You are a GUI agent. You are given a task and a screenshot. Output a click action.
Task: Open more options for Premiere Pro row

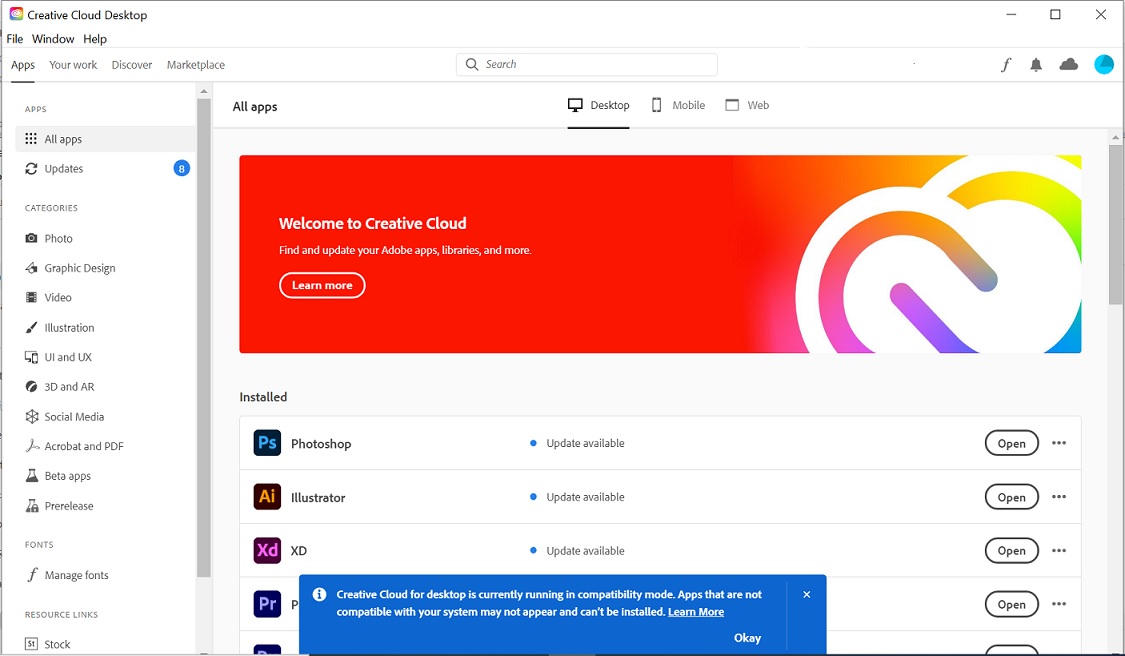click(1059, 604)
